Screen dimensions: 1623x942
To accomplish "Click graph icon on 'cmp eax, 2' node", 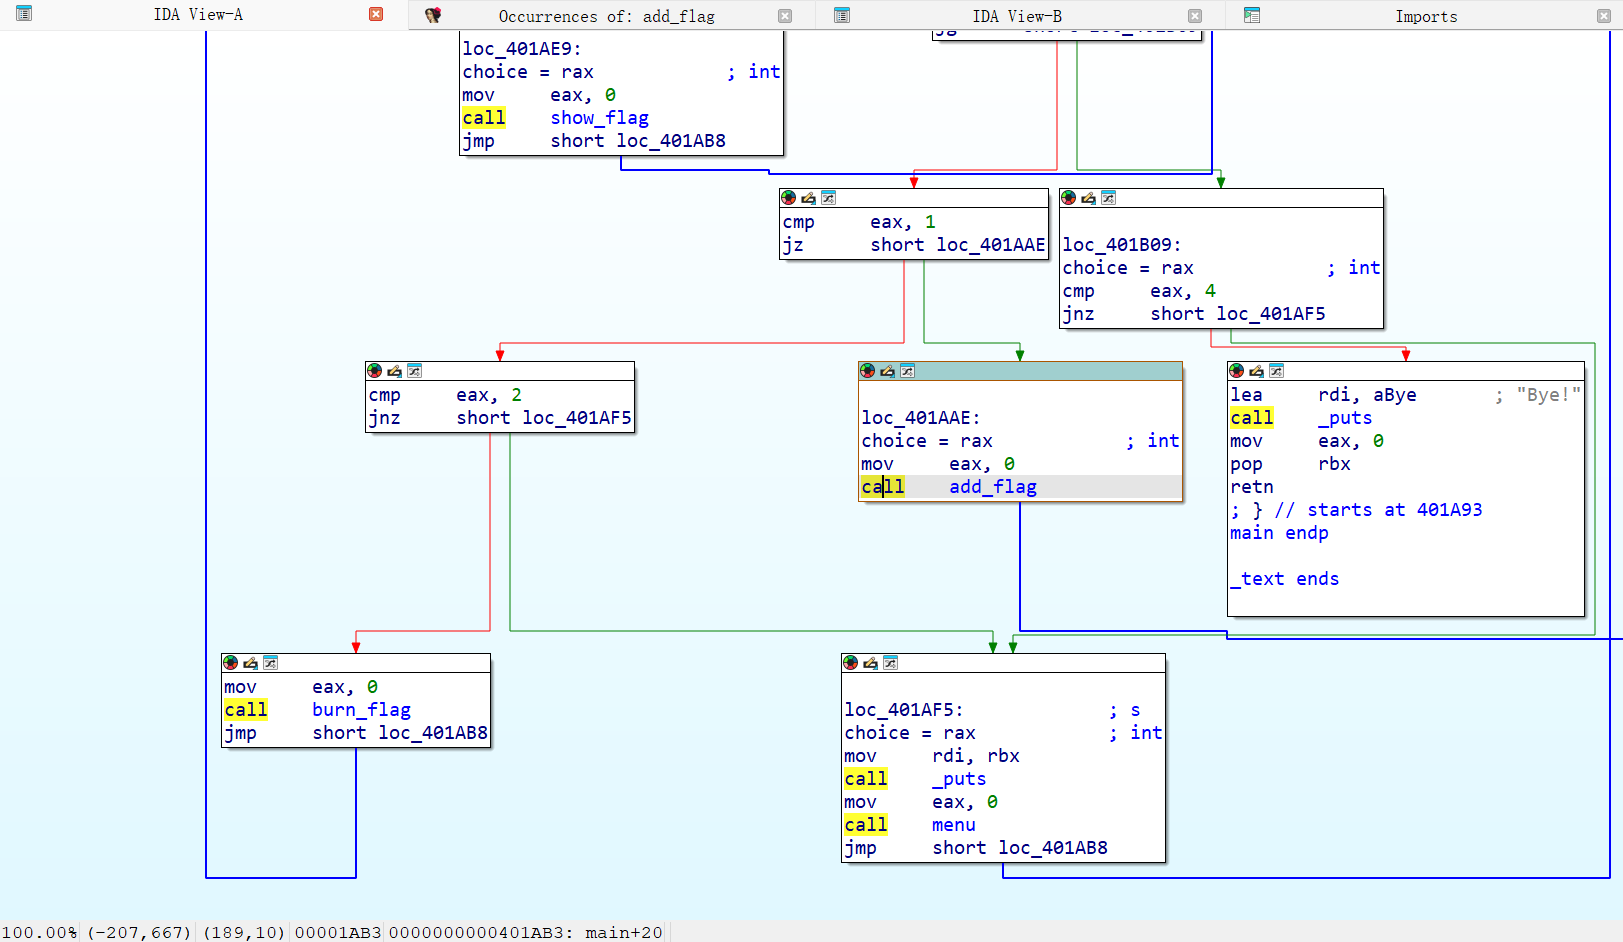I will click(414, 371).
